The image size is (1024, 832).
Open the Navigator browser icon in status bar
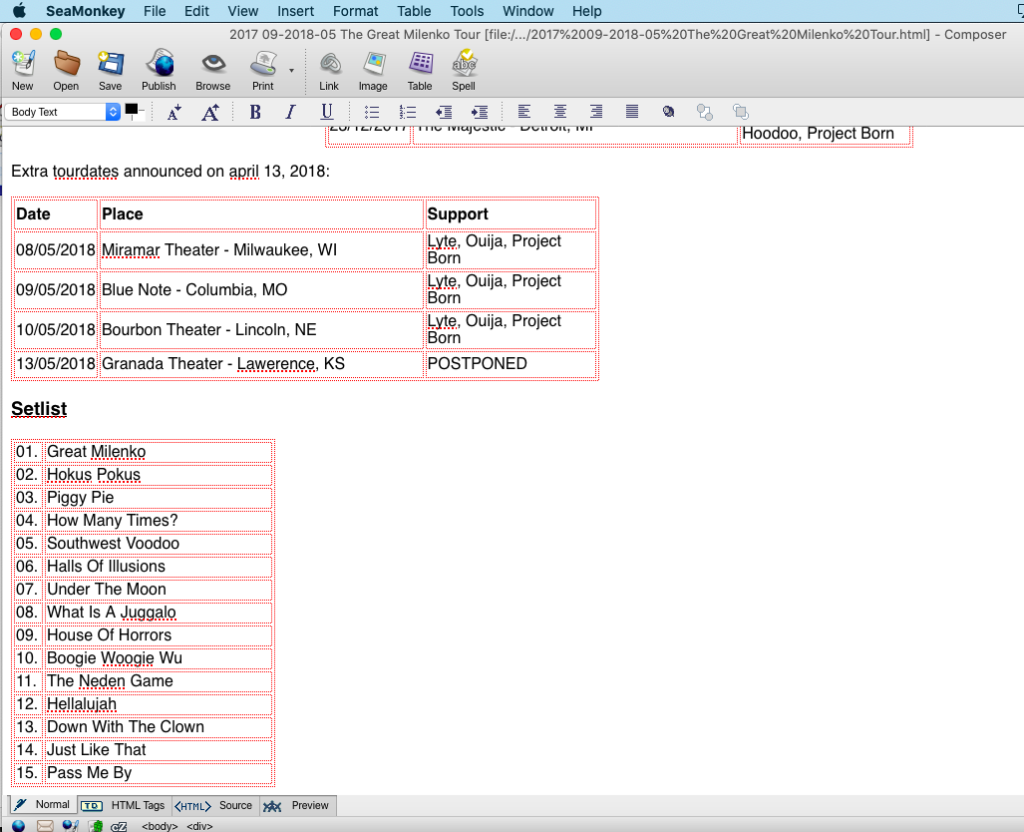click(x=18, y=826)
